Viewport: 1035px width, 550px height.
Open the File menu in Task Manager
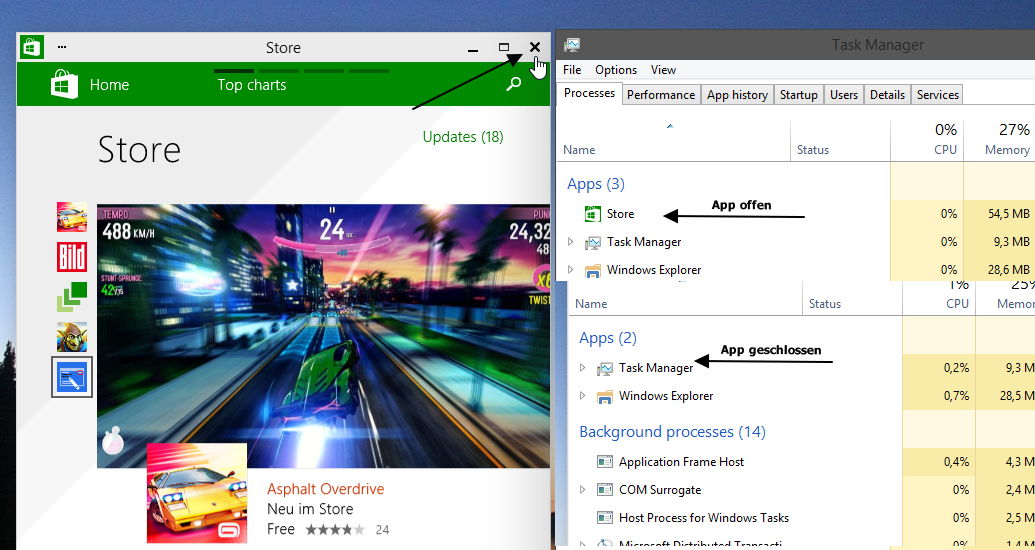pyautogui.click(x=572, y=69)
